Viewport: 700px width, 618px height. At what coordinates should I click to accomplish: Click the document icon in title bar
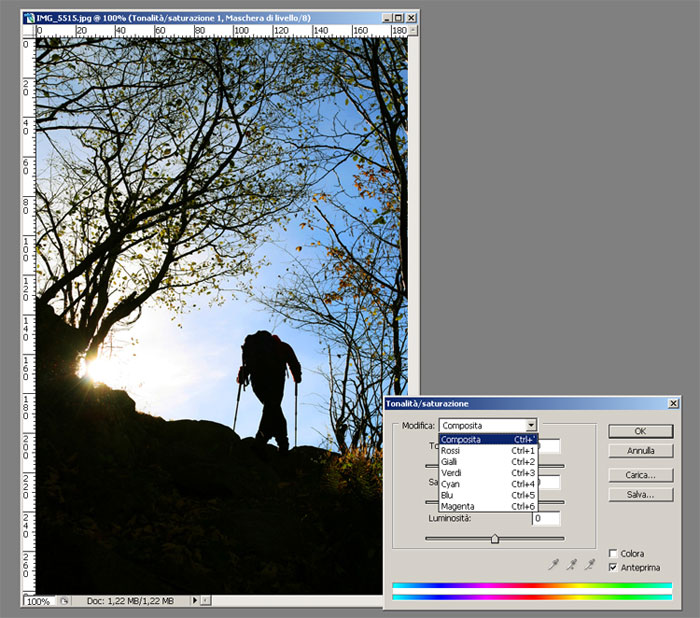30,17
